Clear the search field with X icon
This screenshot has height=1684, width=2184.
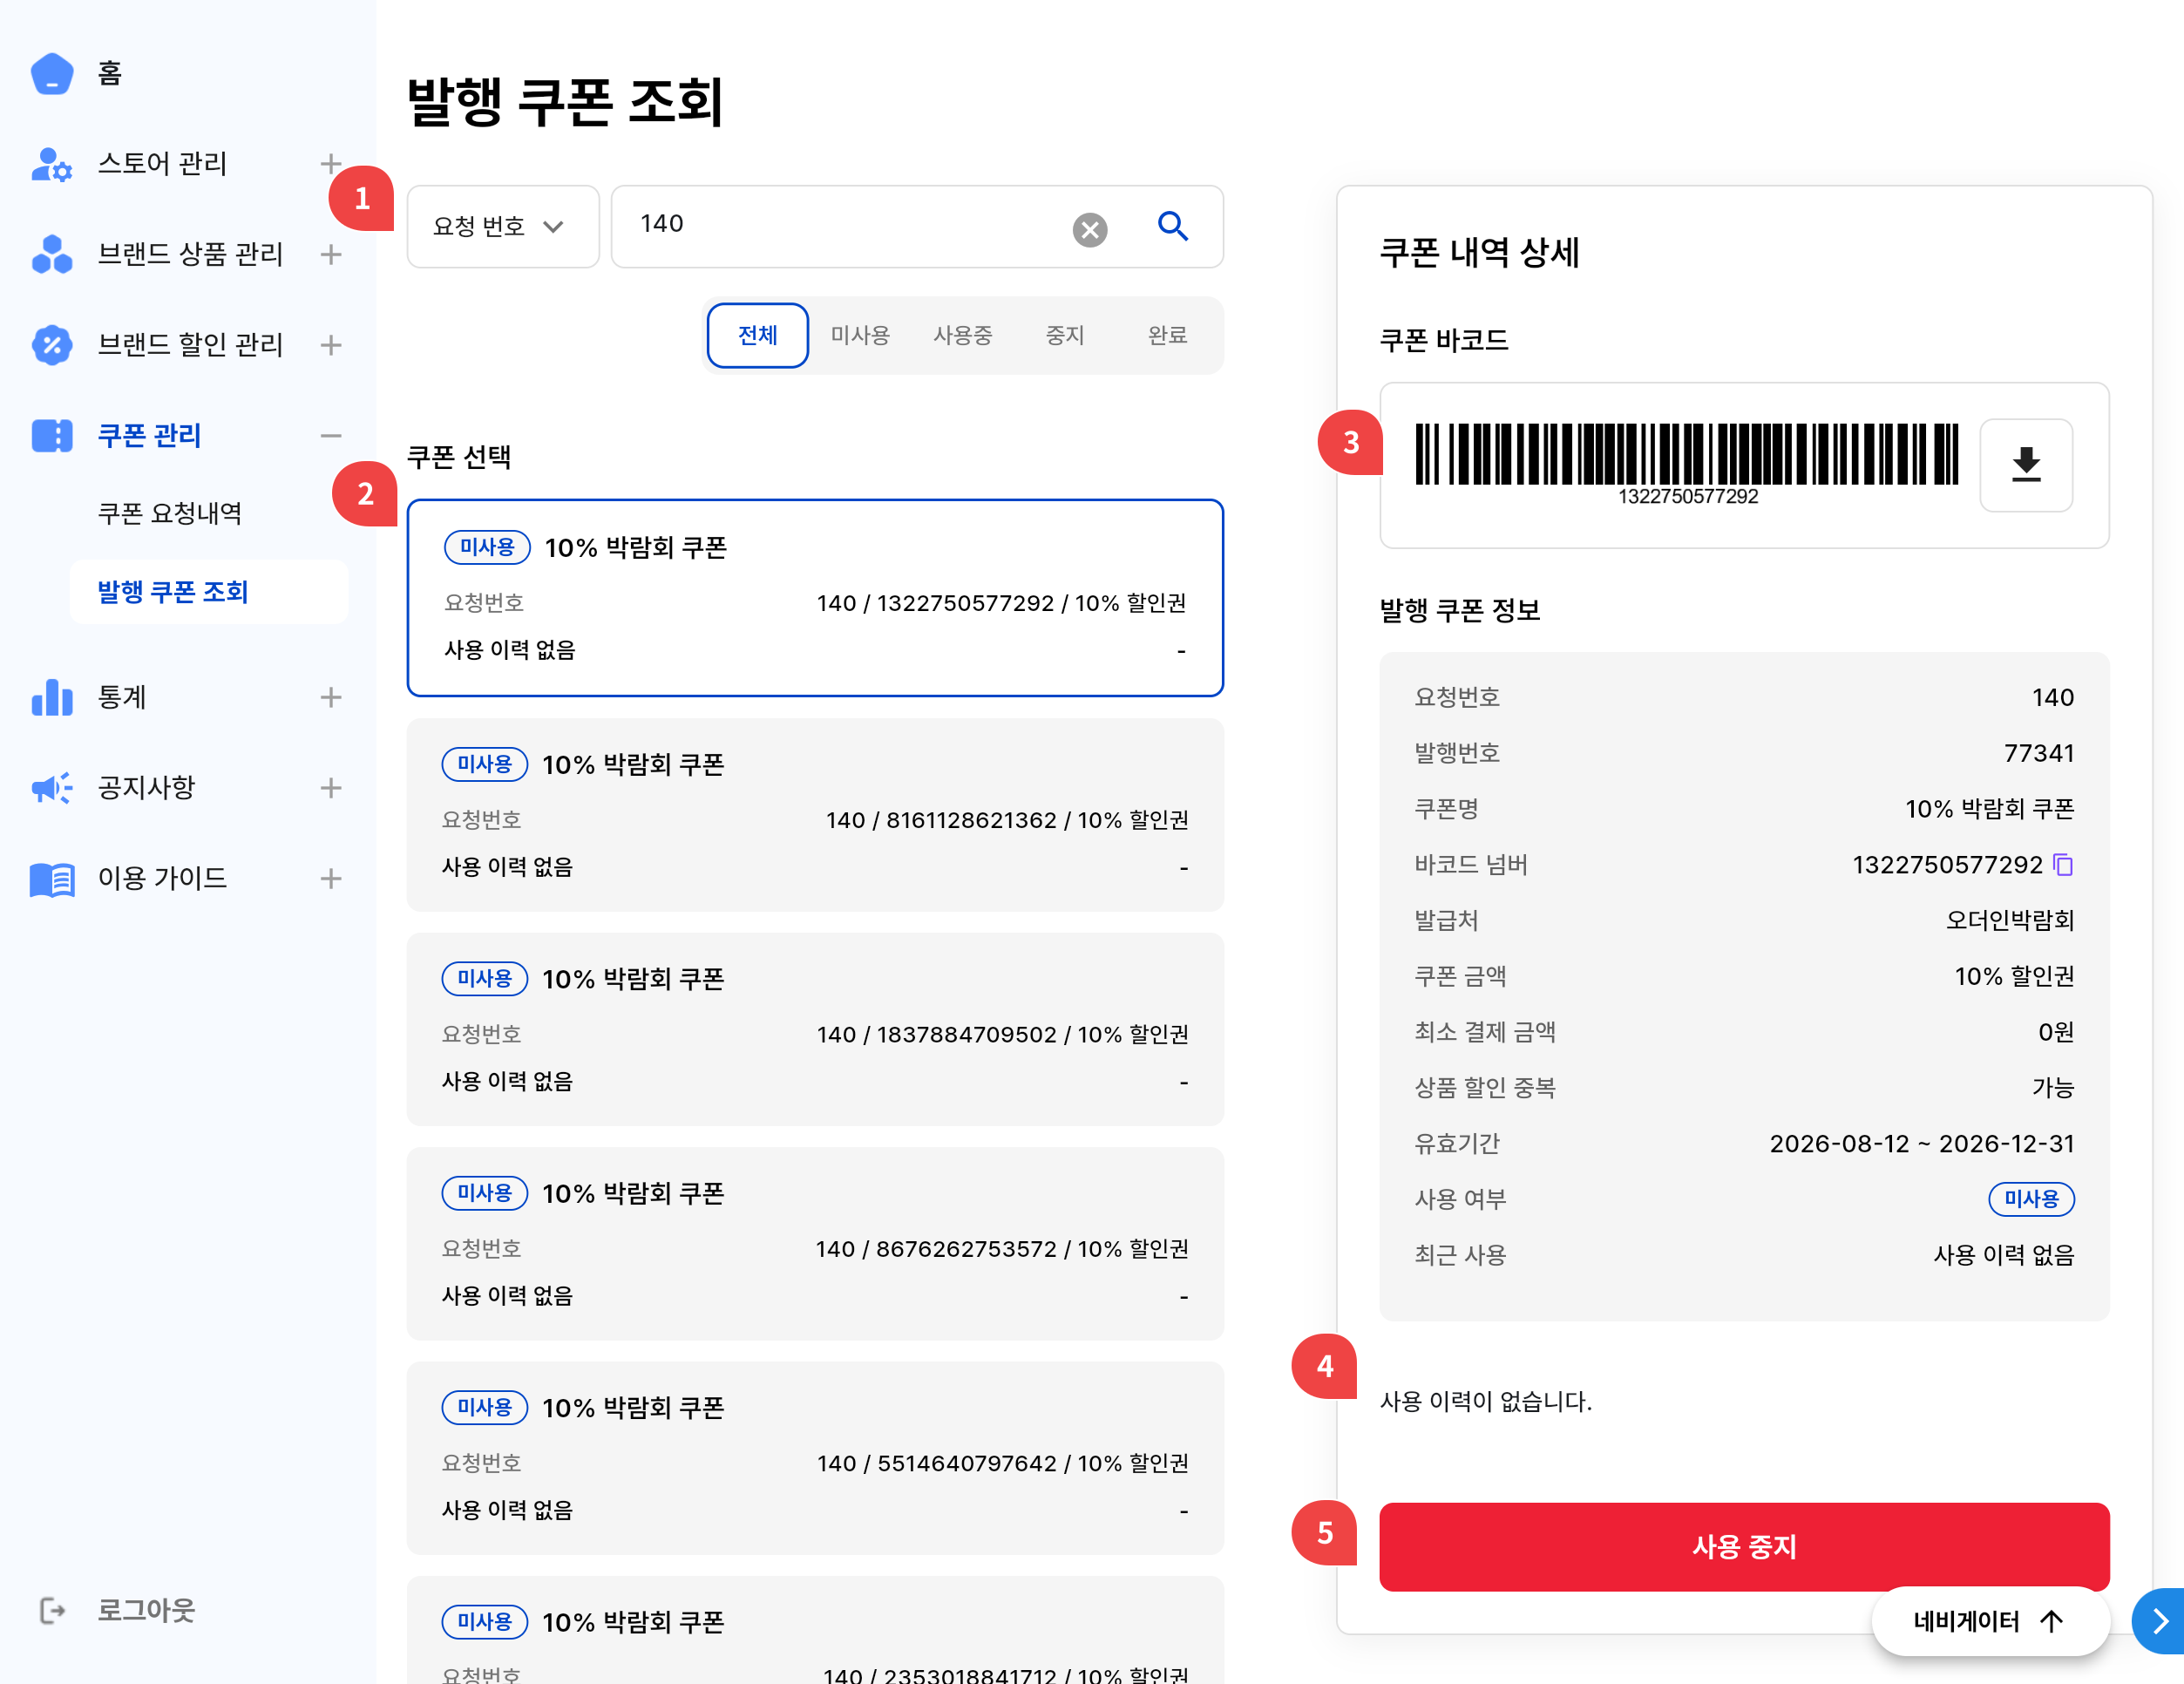1090,229
